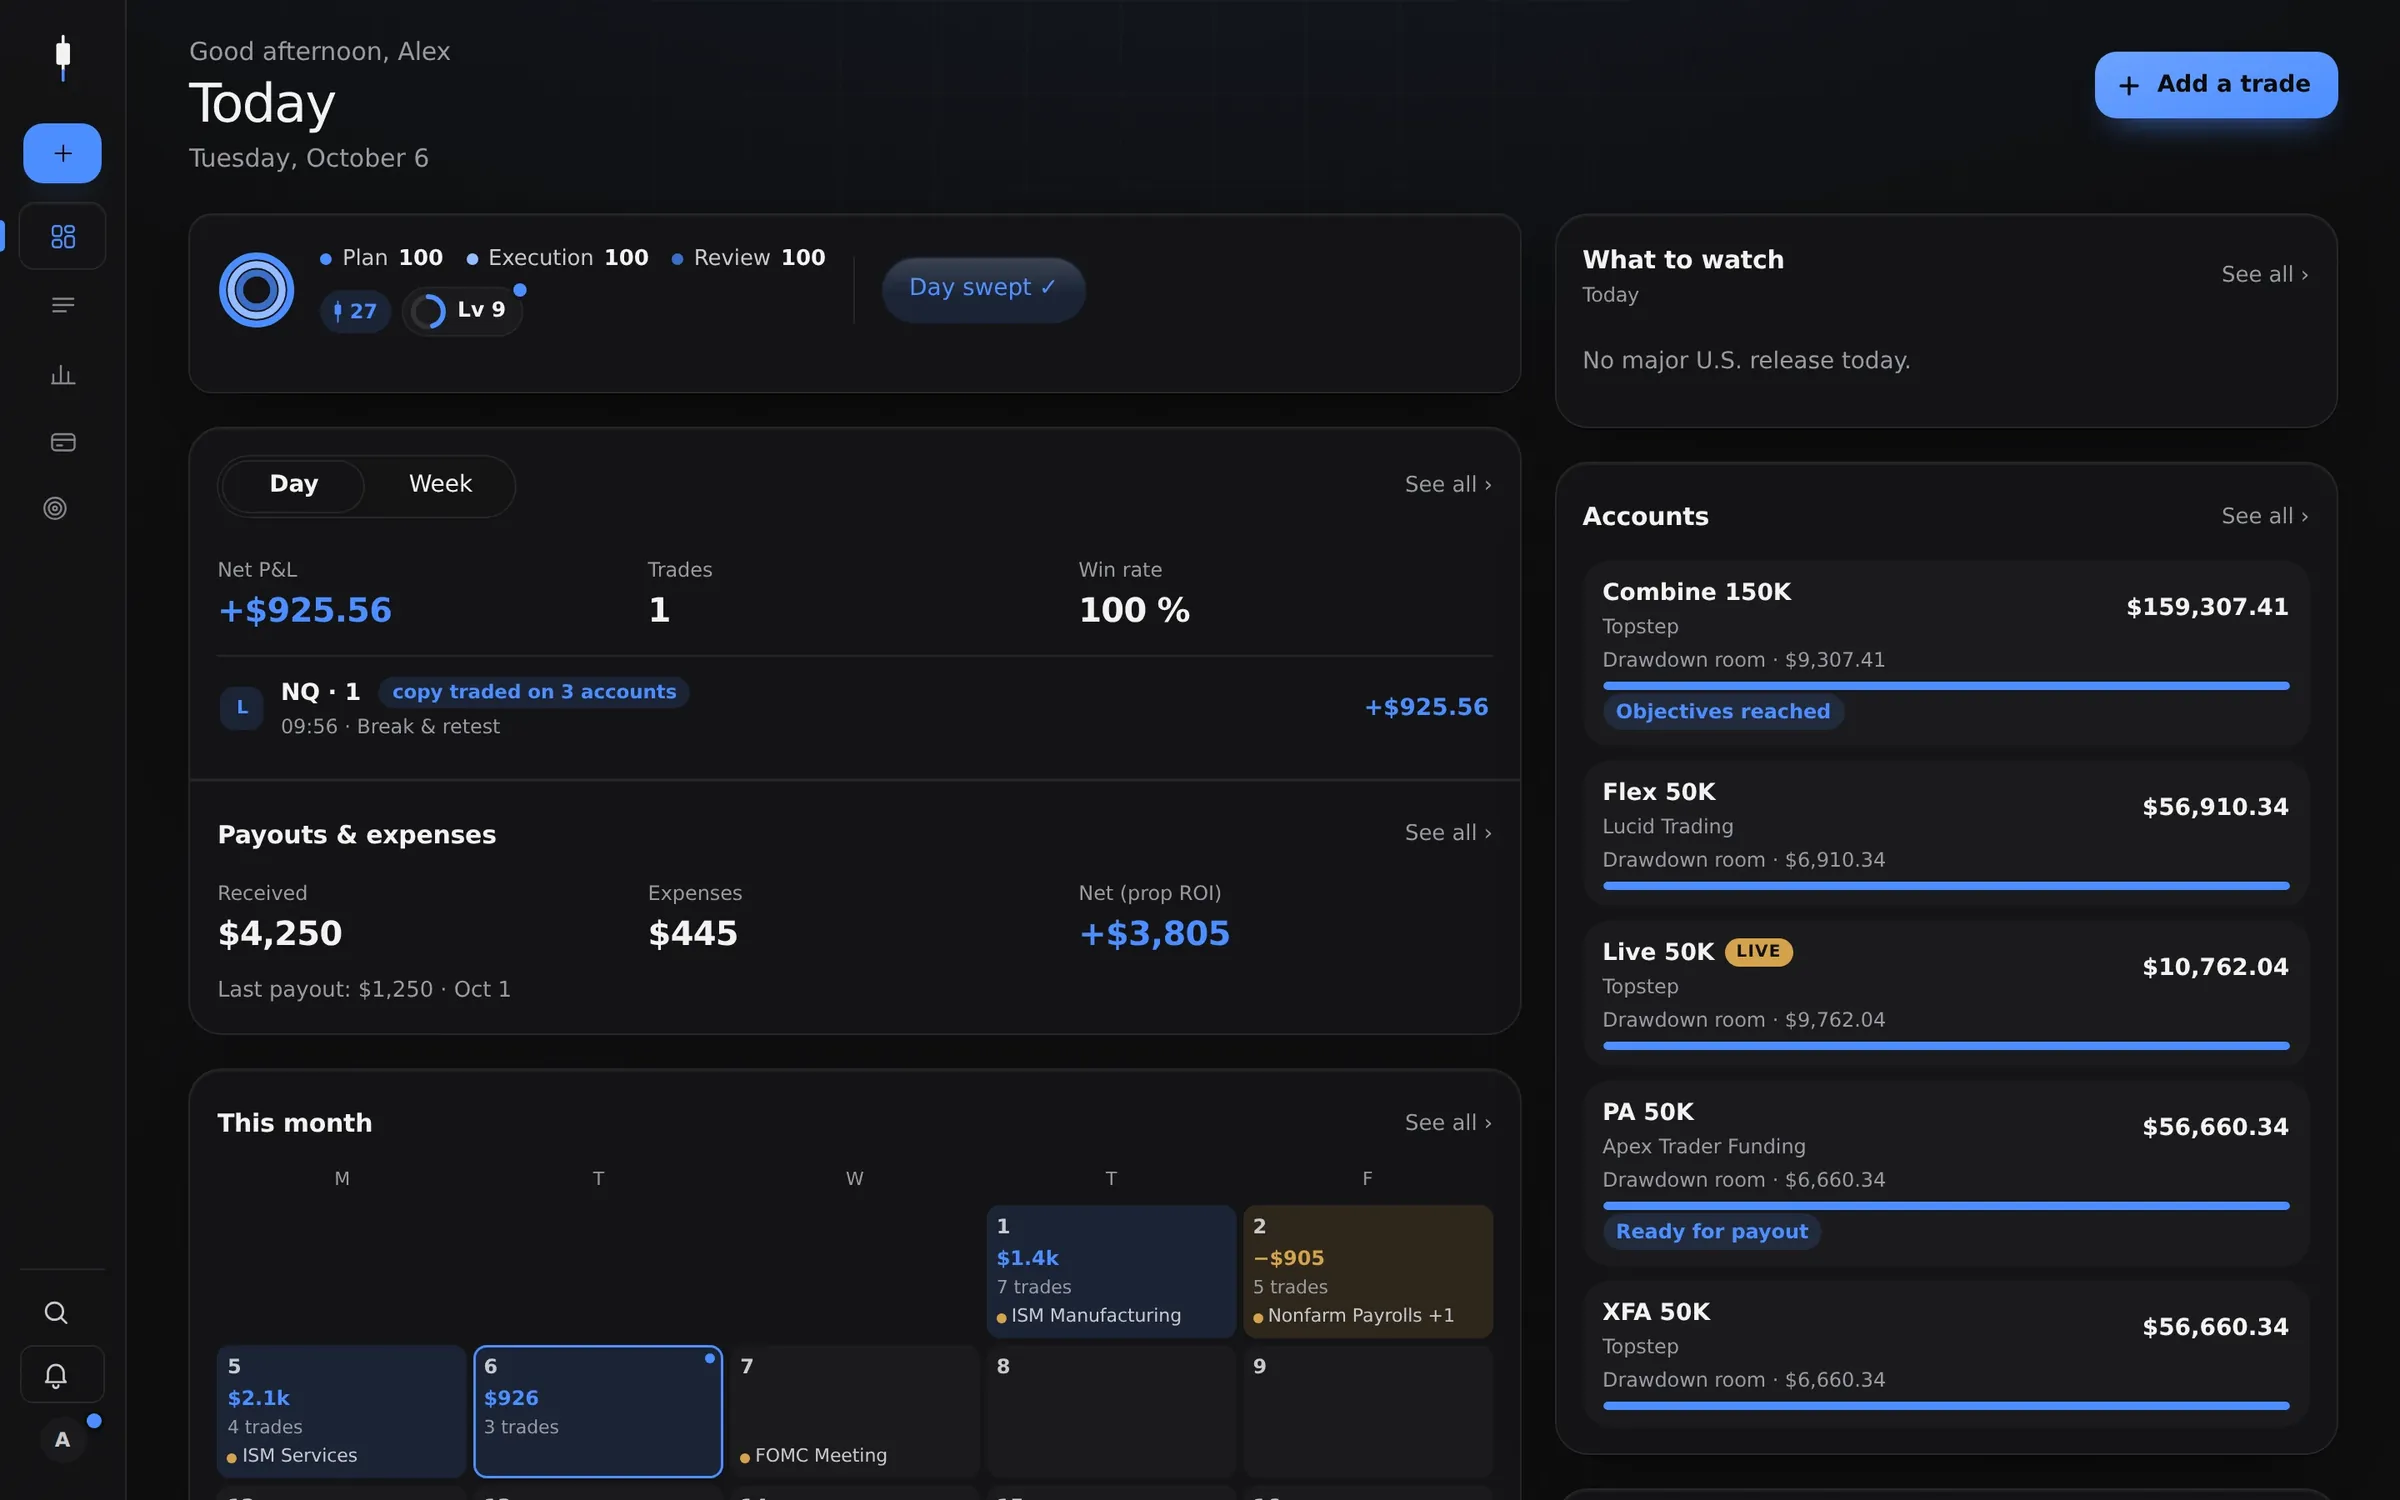Click the Net P&L value +$925.56
Viewport: 2400px width, 1500px height.
click(305, 610)
